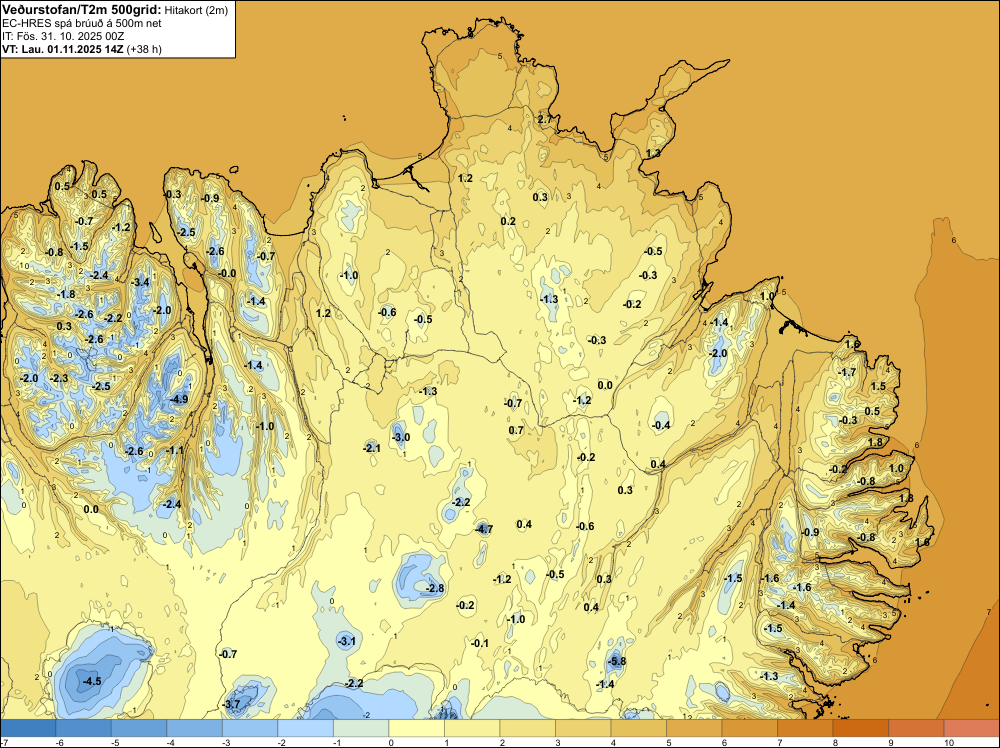Click the -0.1 temperature value on the map
The height and width of the screenshot is (748, 1000).
[x=480, y=643]
